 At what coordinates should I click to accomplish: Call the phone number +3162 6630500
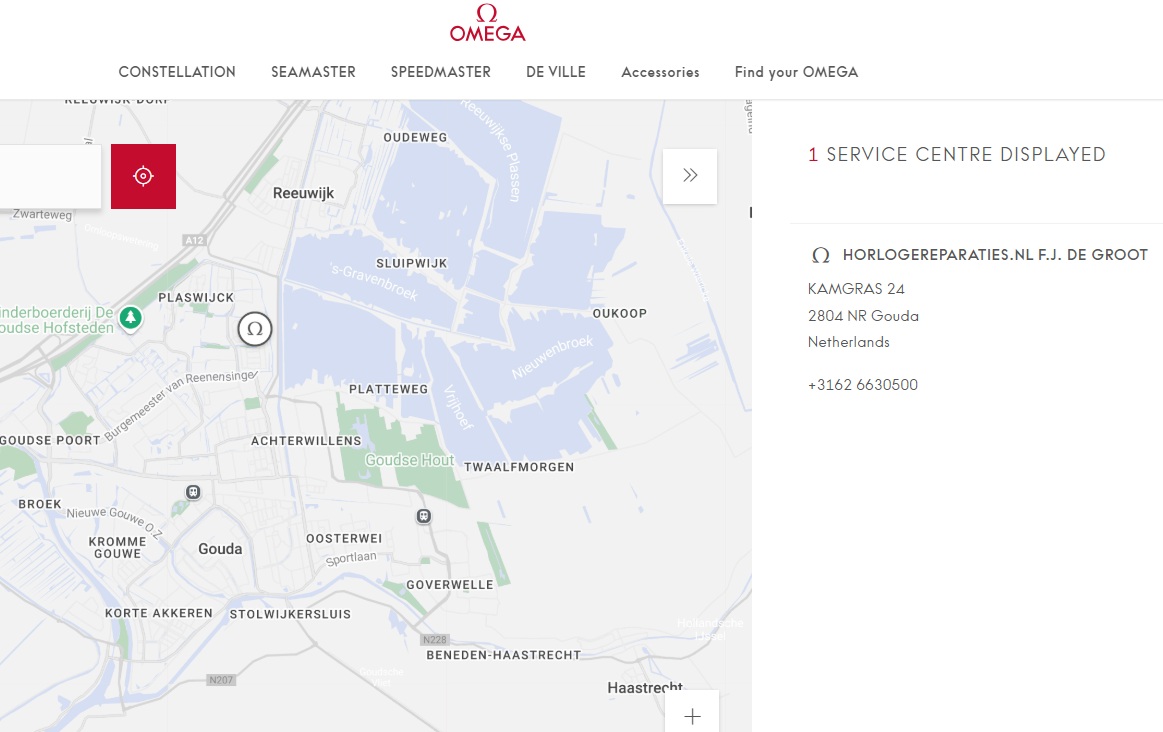863,385
